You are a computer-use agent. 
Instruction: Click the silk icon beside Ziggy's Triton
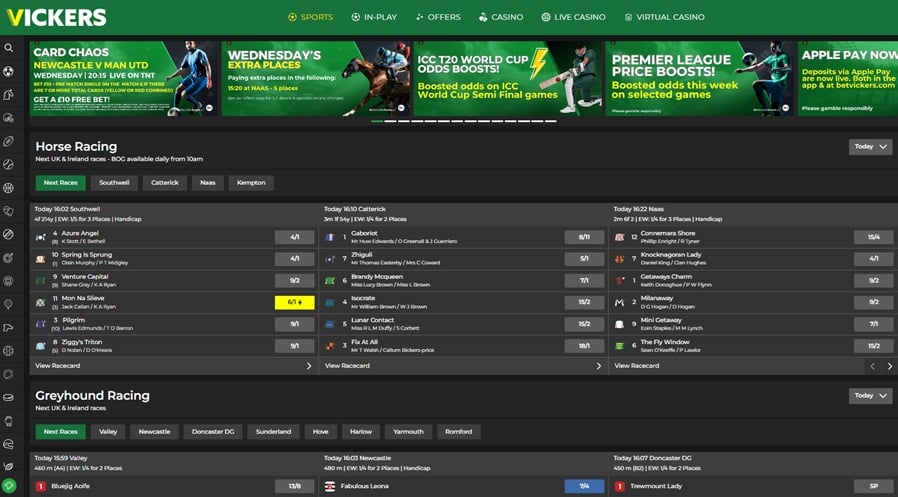coord(41,346)
